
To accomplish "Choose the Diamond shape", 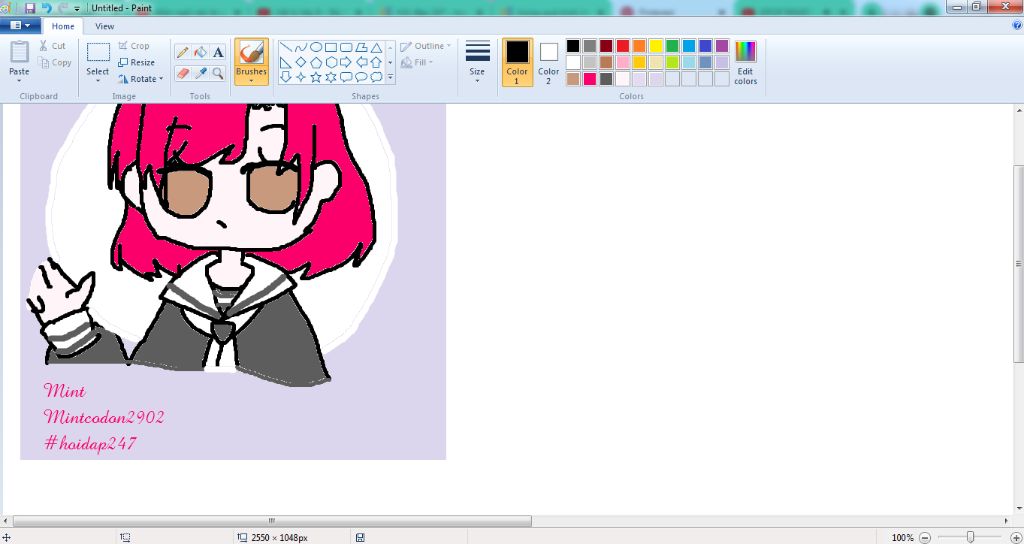I will [x=300, y=63].
